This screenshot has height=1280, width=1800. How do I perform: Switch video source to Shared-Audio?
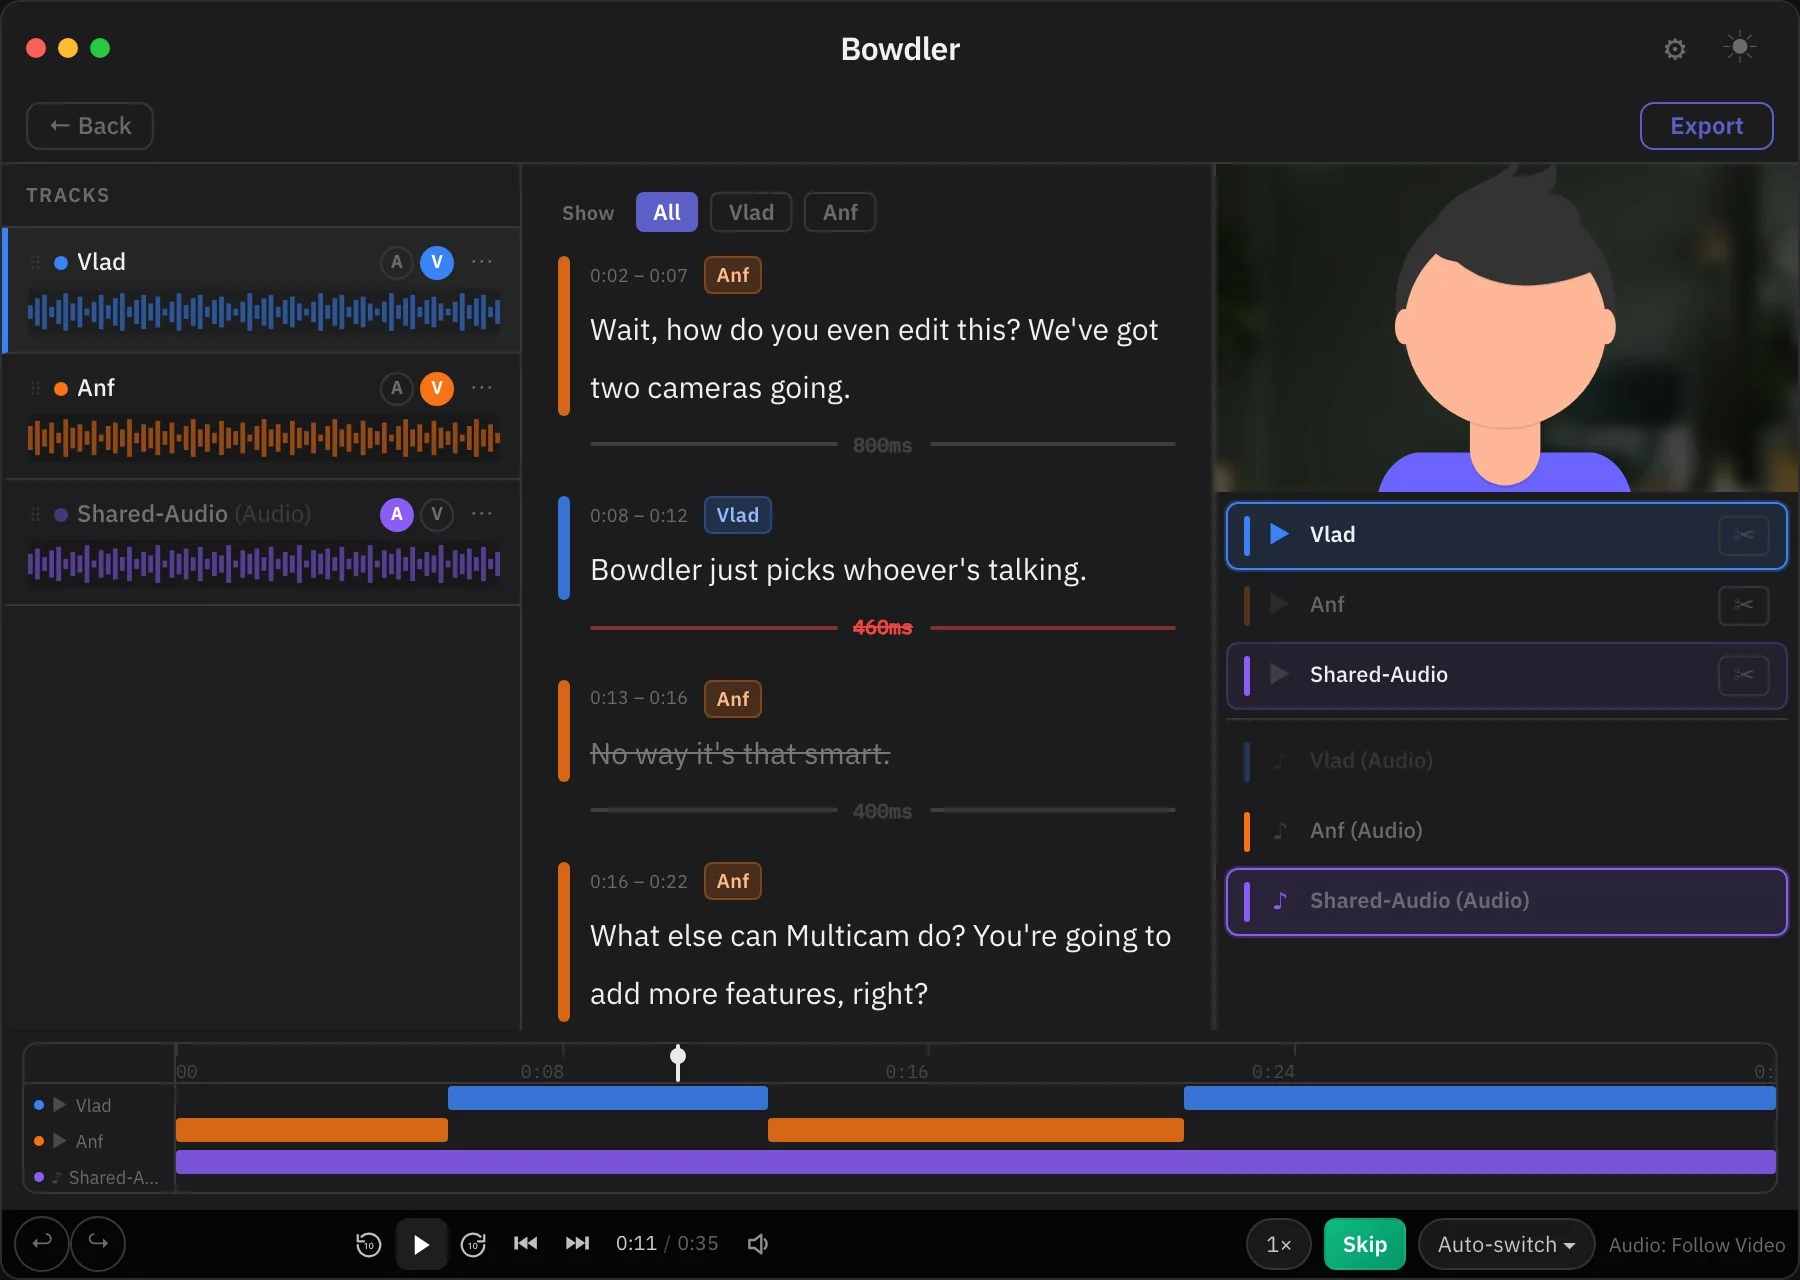point(1506,675)
